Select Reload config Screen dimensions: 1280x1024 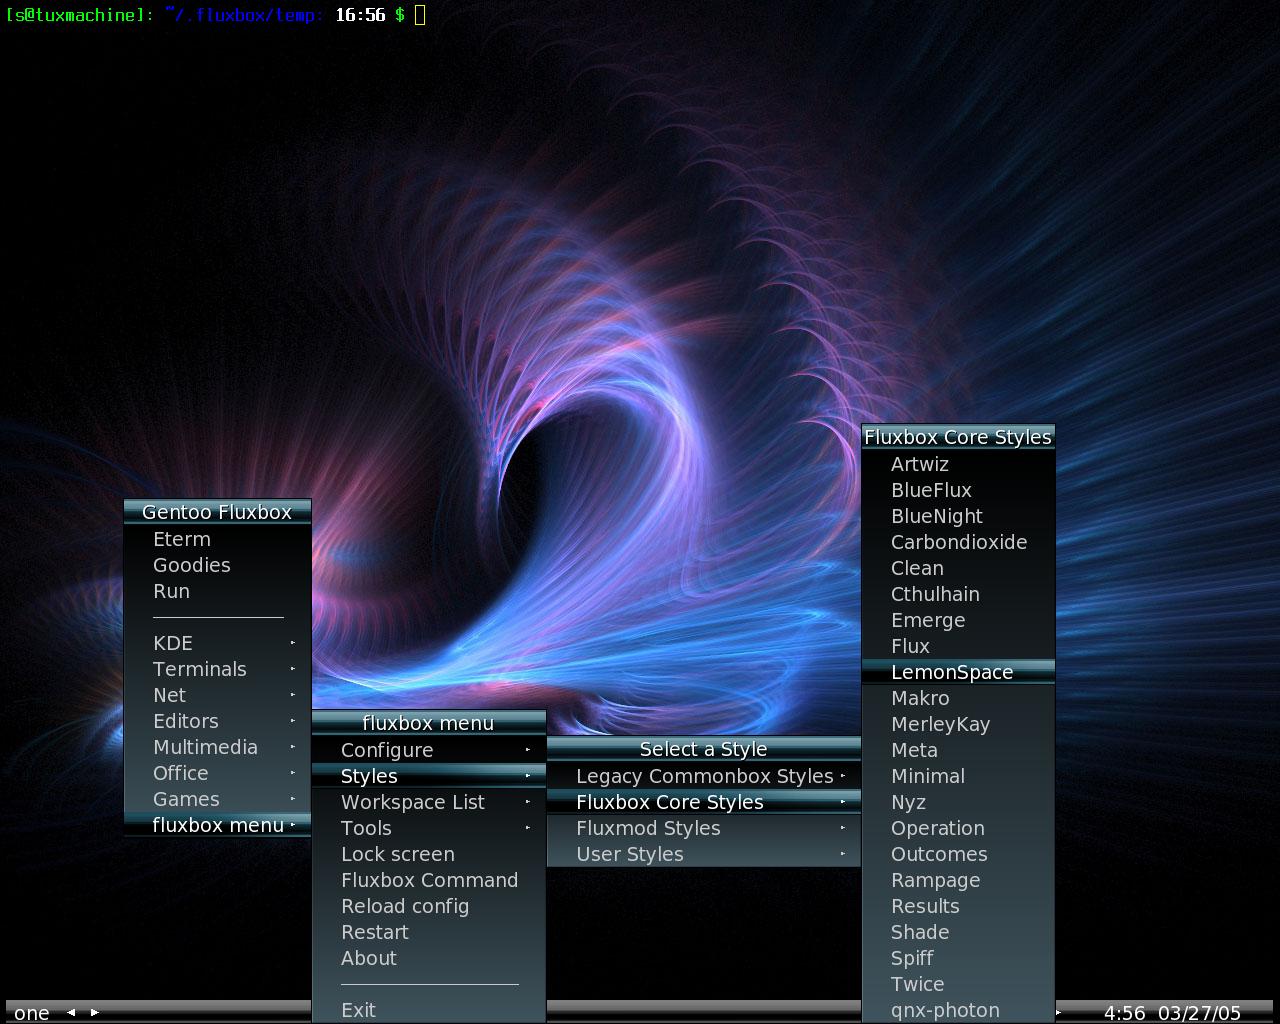tap(429, 906)
